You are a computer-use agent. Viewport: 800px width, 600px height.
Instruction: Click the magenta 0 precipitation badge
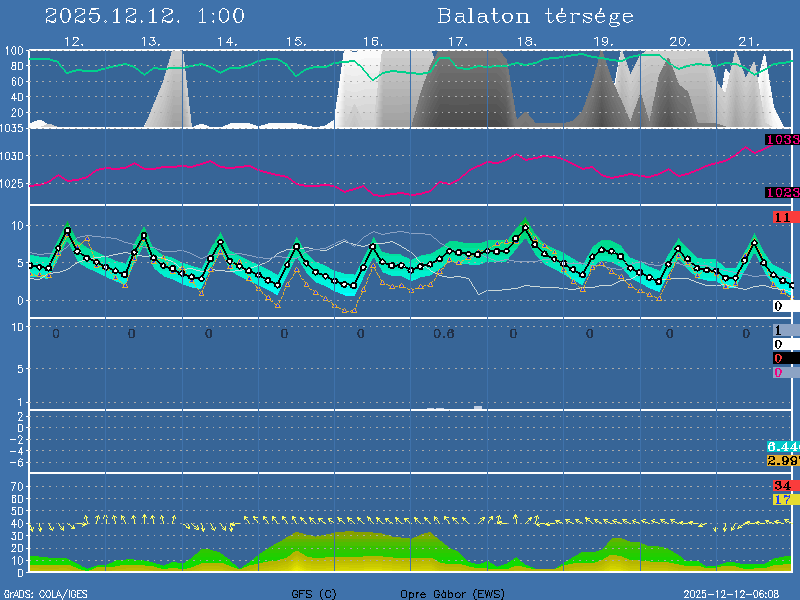tap(778, 372)
